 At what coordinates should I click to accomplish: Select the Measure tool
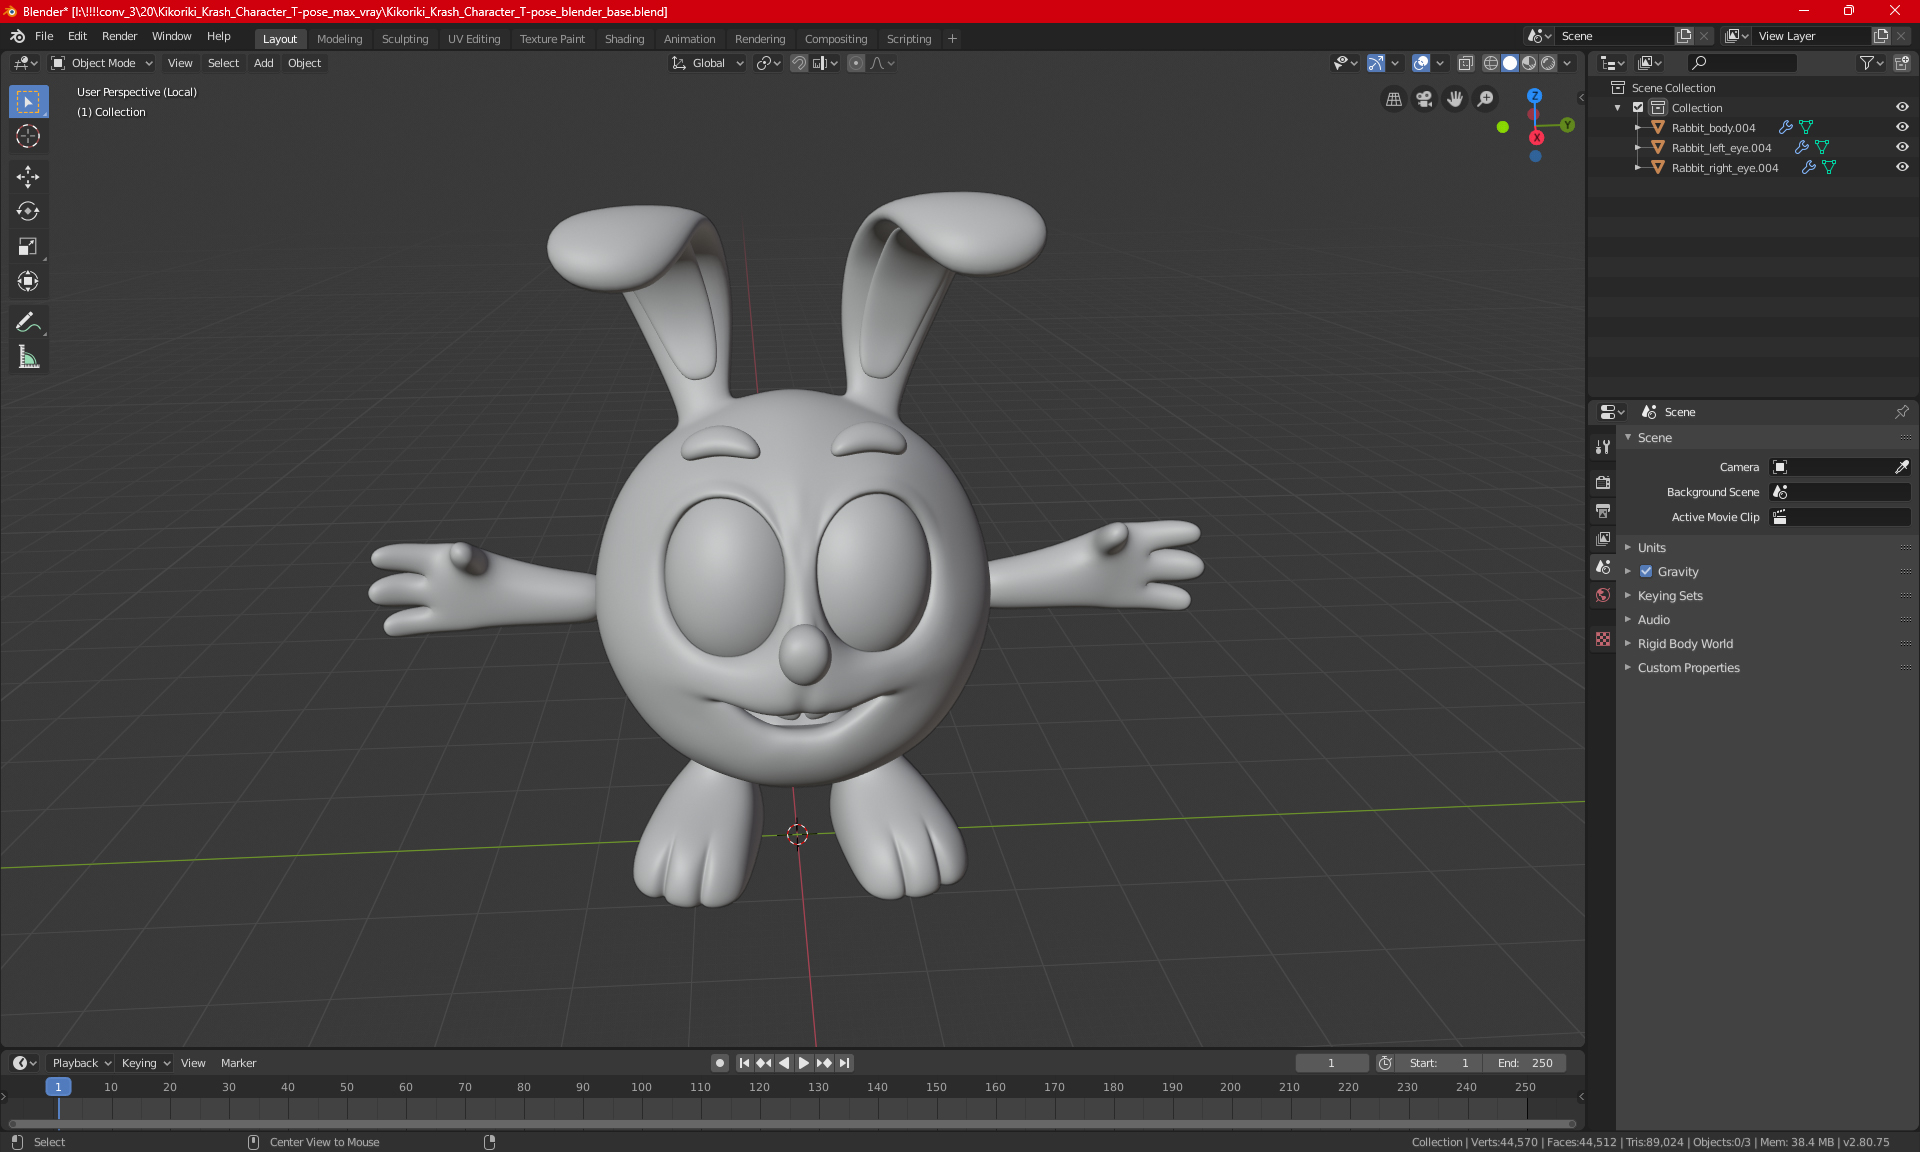tap(28, 357)
